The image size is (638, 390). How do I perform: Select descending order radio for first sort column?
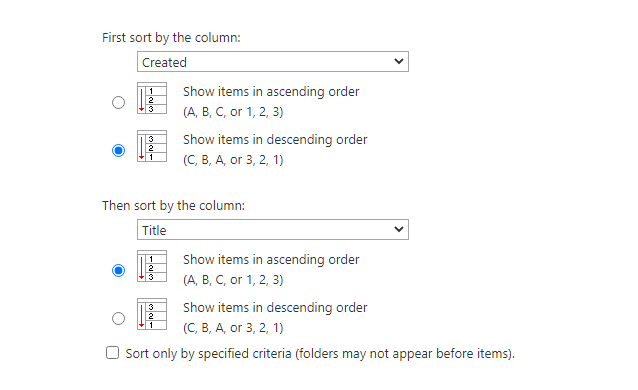pyautogui.click(x=118, y=150)
